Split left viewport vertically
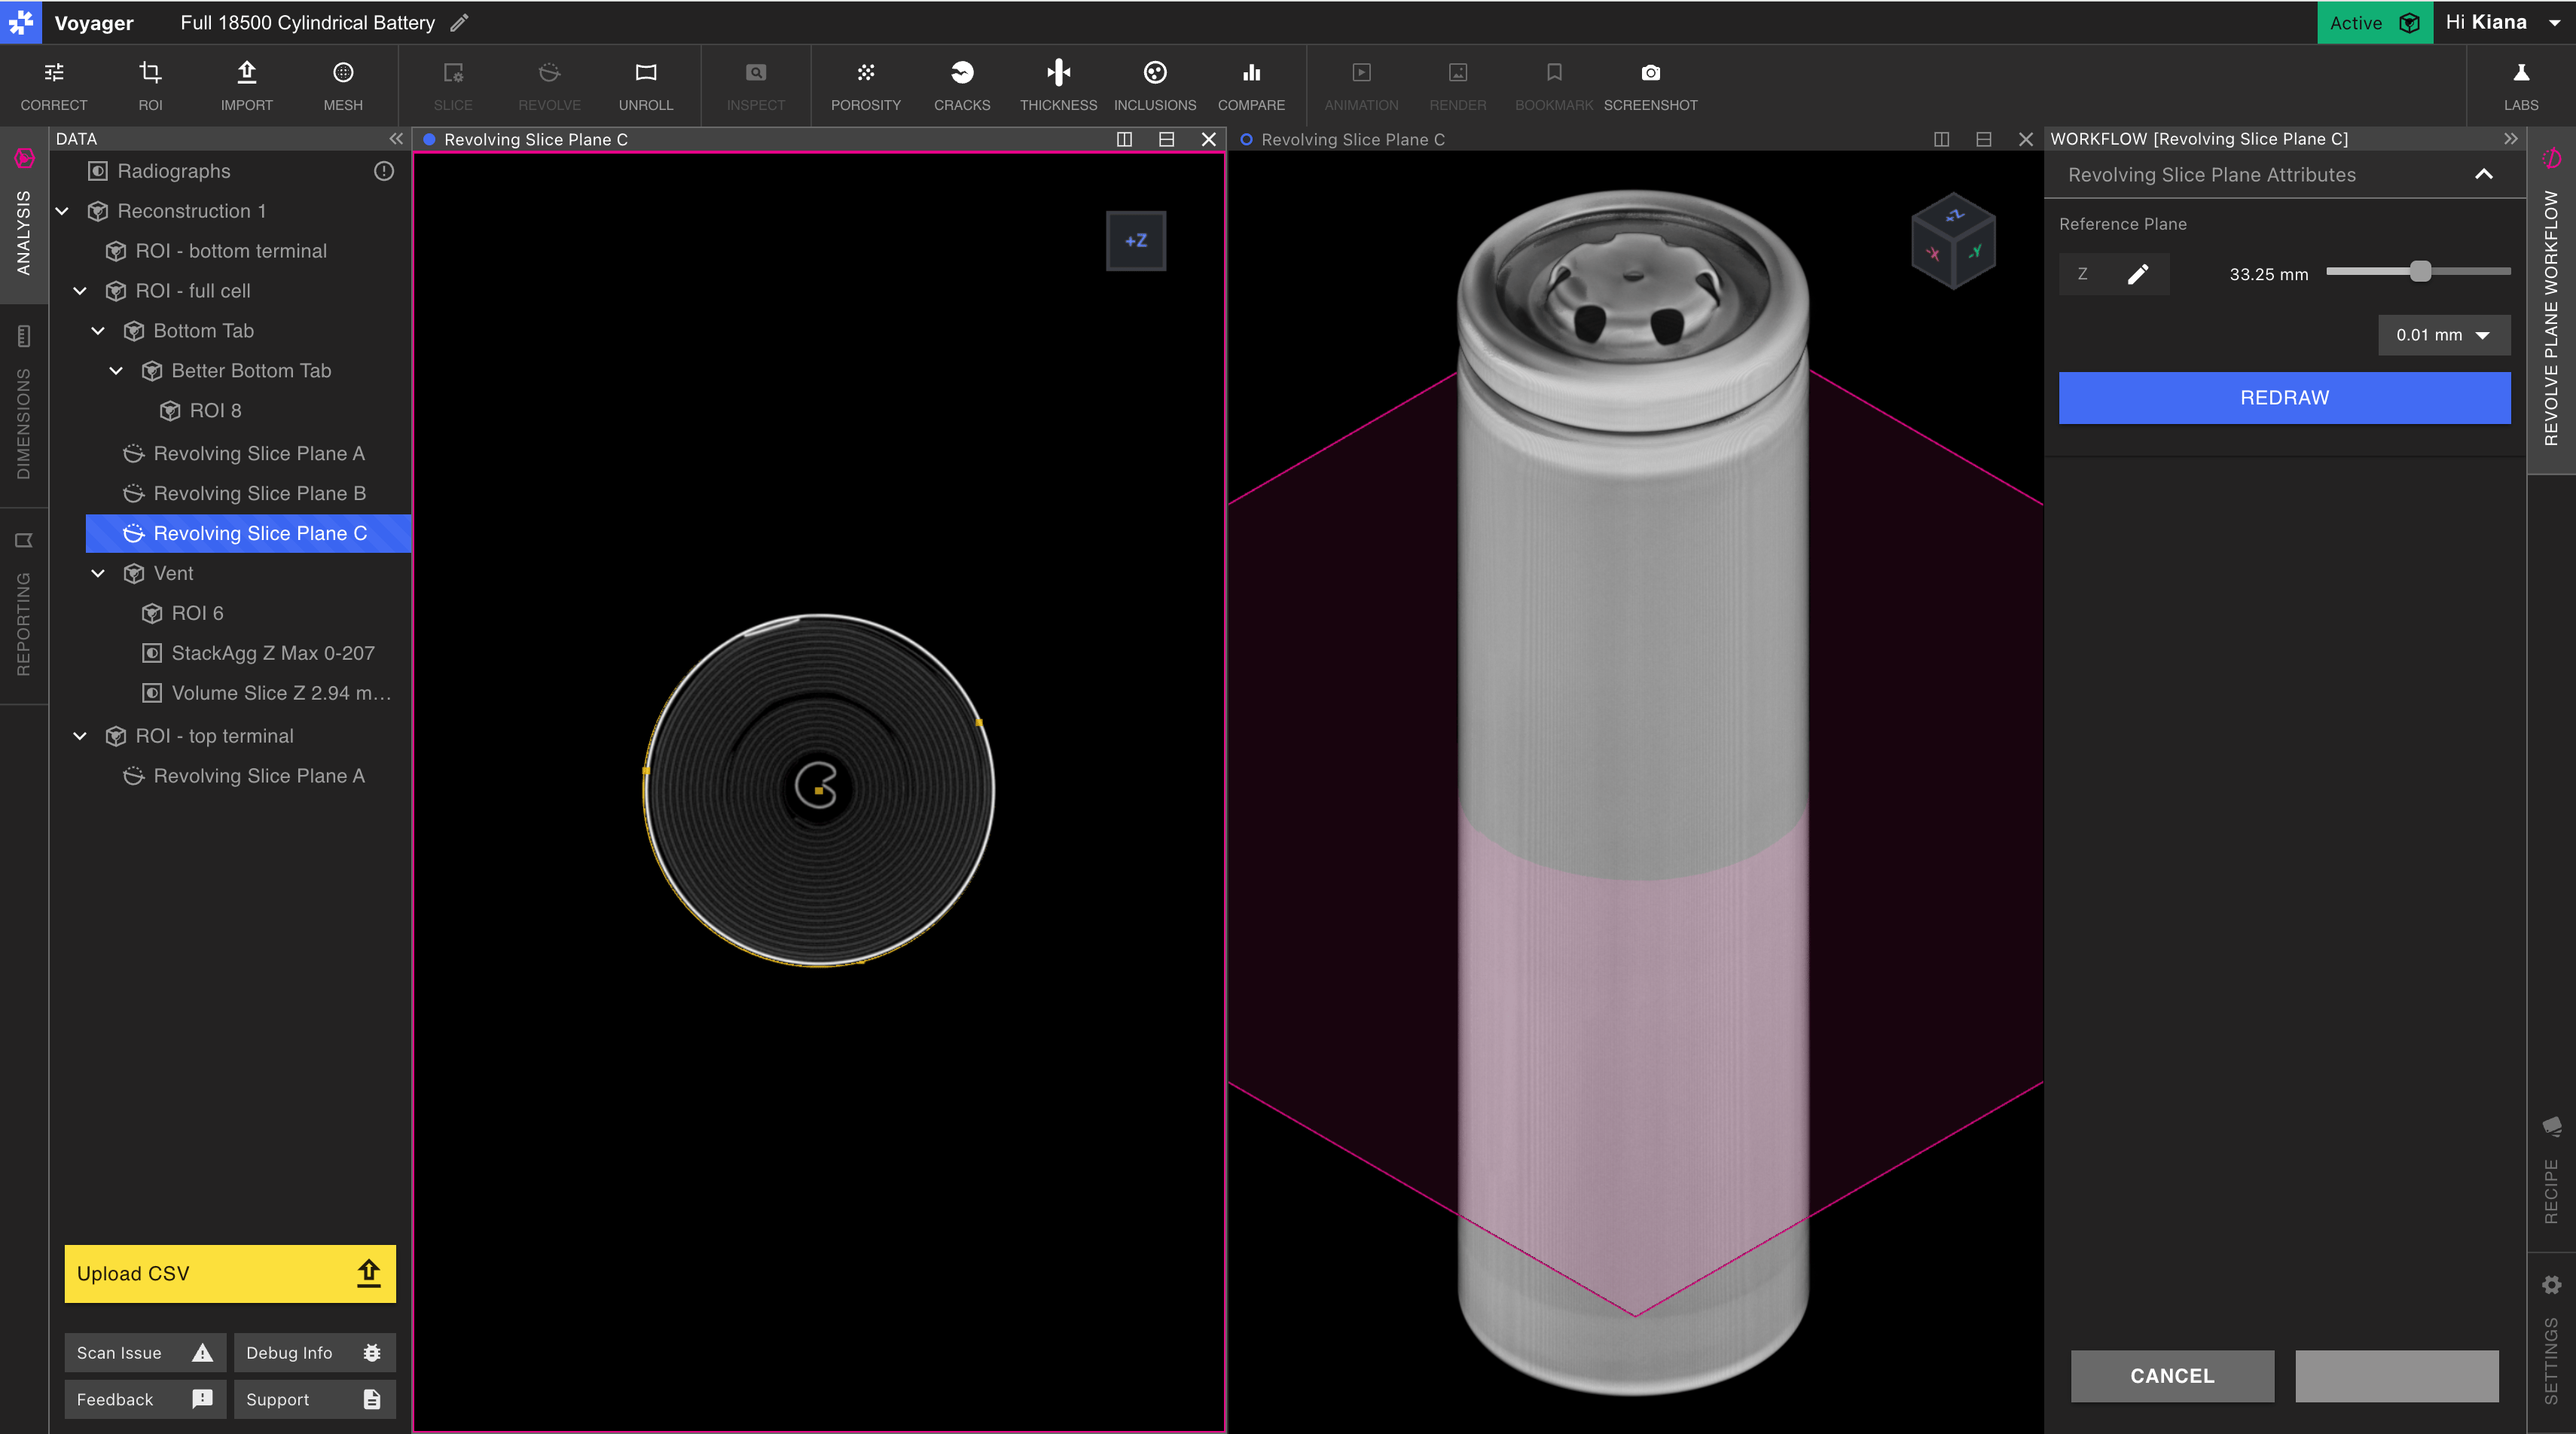 pyautogui.click(x=1124, y=139)
